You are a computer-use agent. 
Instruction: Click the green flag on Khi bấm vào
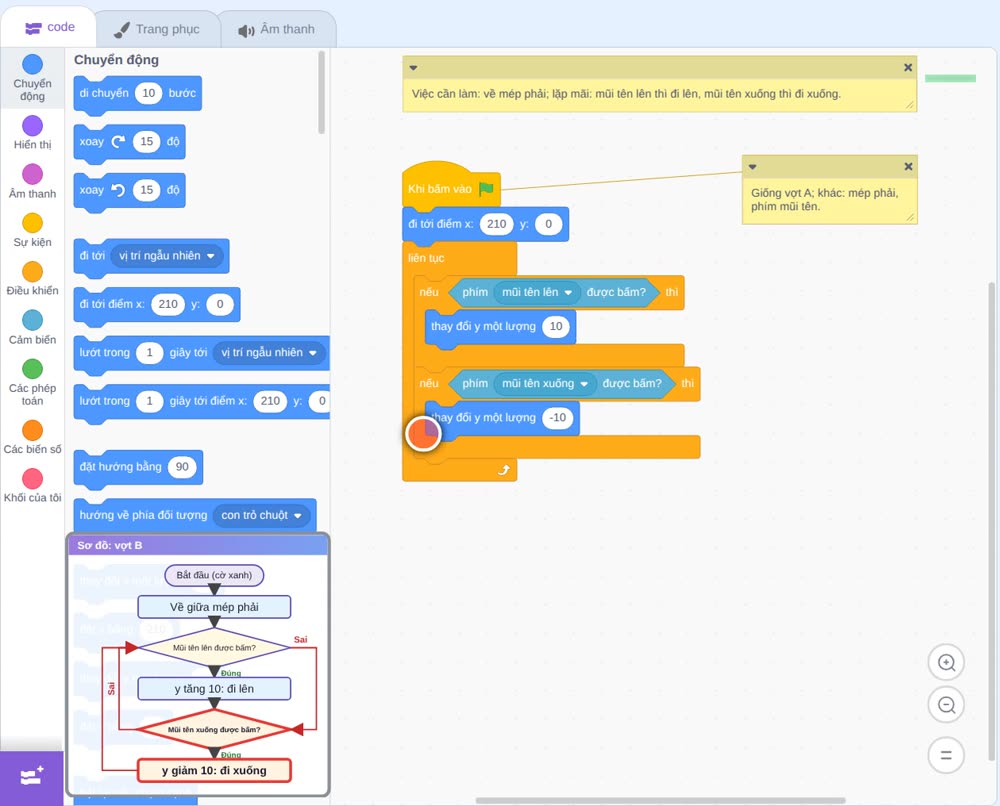tap(486, 188)
